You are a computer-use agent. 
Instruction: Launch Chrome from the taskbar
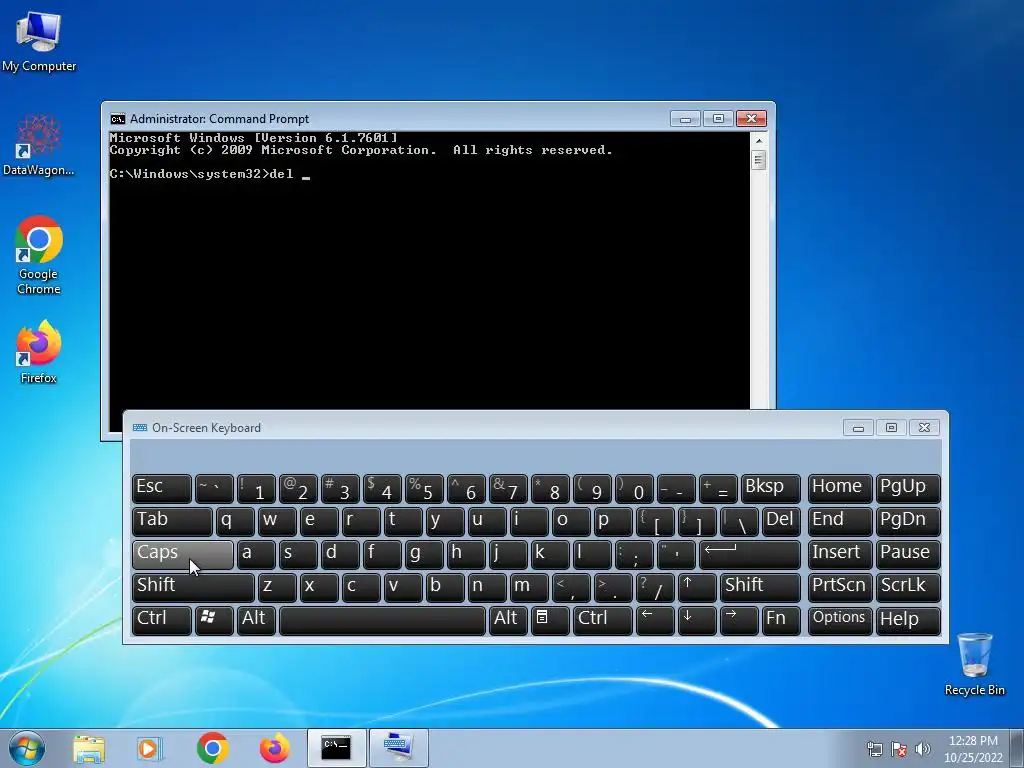tap(212, 748)
